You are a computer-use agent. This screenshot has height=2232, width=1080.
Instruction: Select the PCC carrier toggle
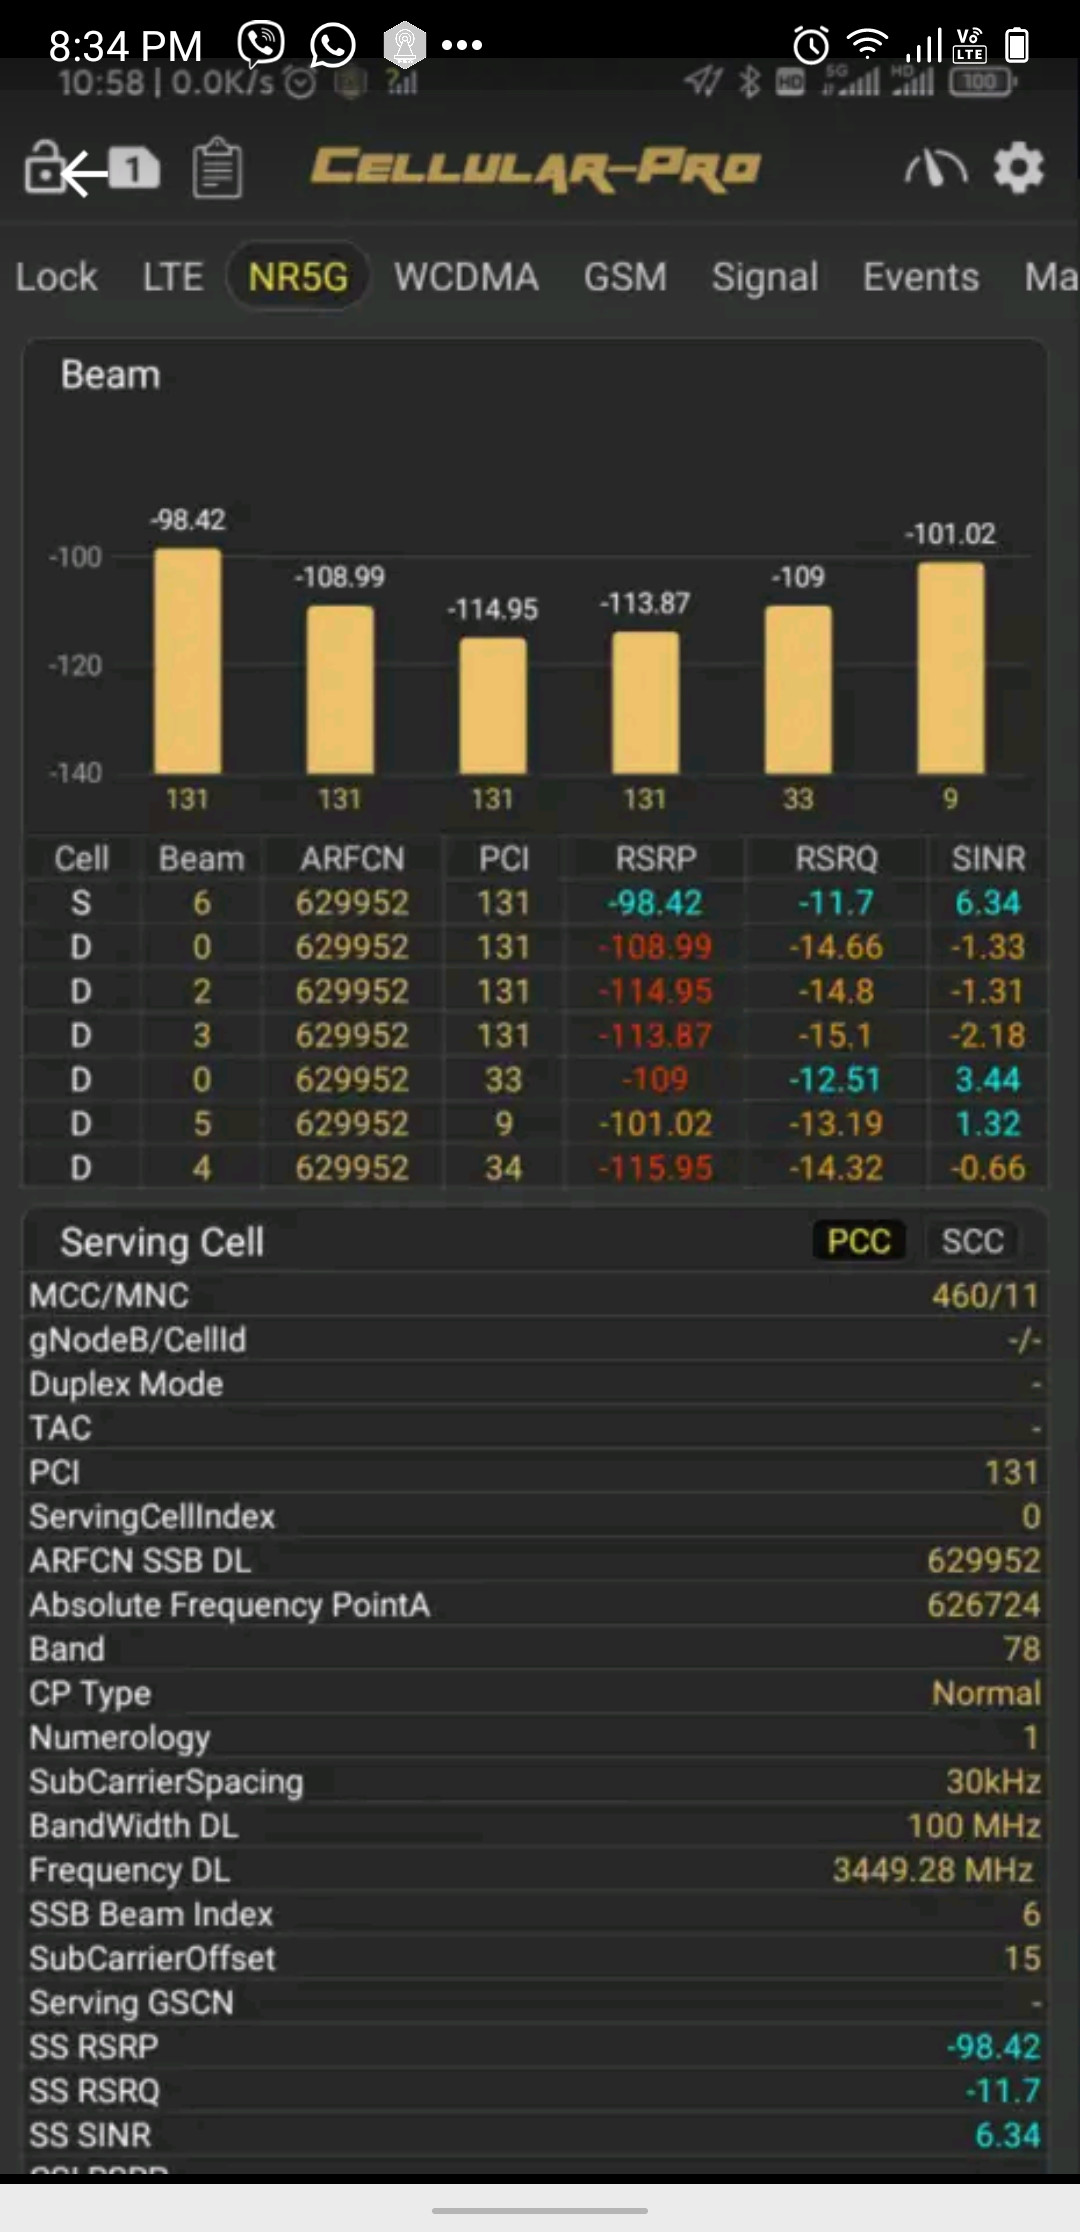coord(859,1241)
